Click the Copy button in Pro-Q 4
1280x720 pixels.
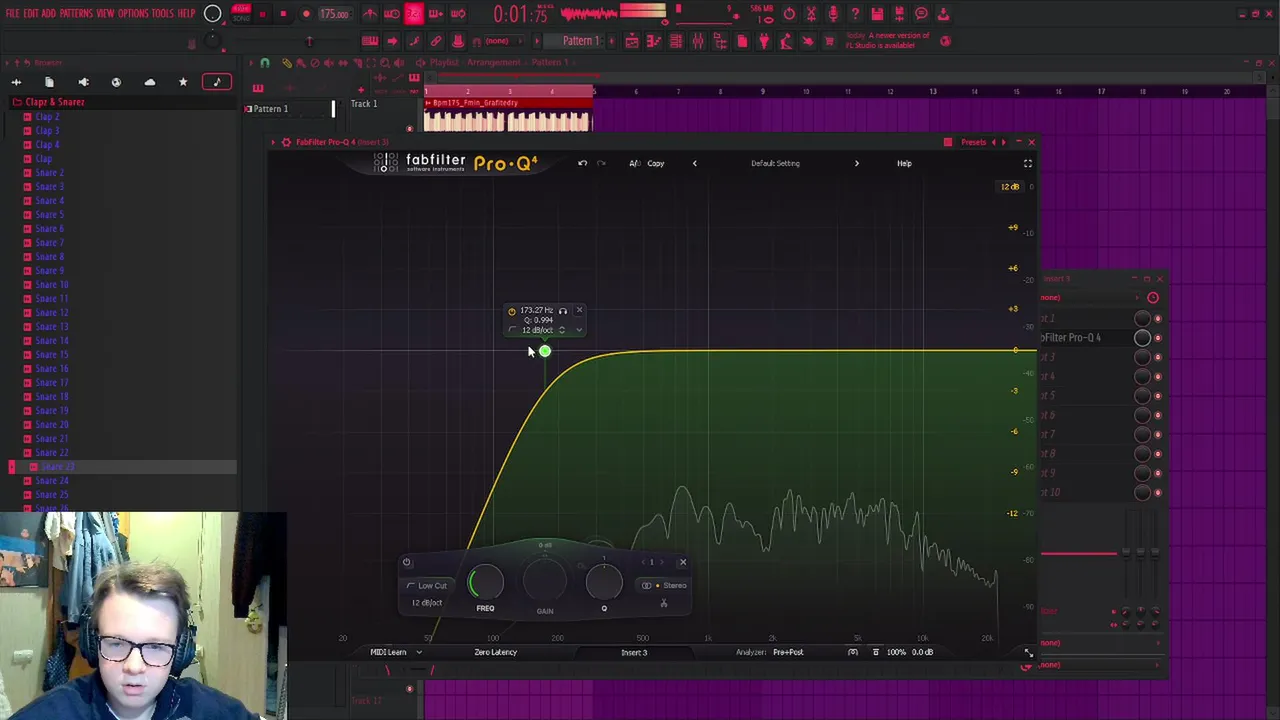(656, 163)
